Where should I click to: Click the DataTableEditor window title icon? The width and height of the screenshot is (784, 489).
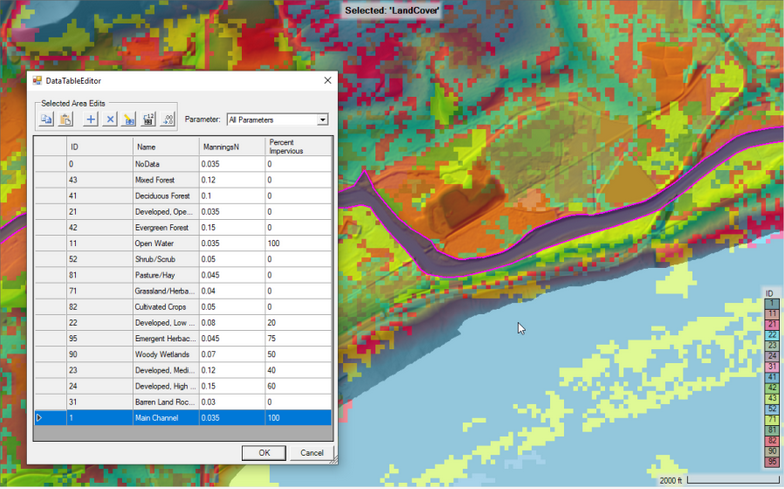coord(37,80)
